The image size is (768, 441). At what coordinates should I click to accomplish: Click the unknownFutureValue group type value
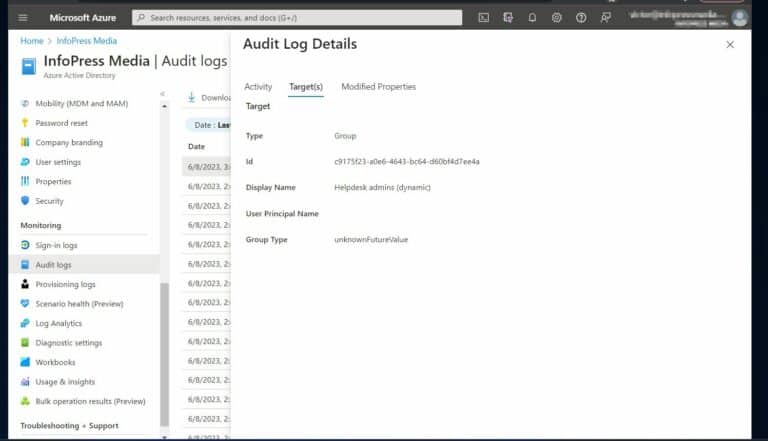(371, 240)
